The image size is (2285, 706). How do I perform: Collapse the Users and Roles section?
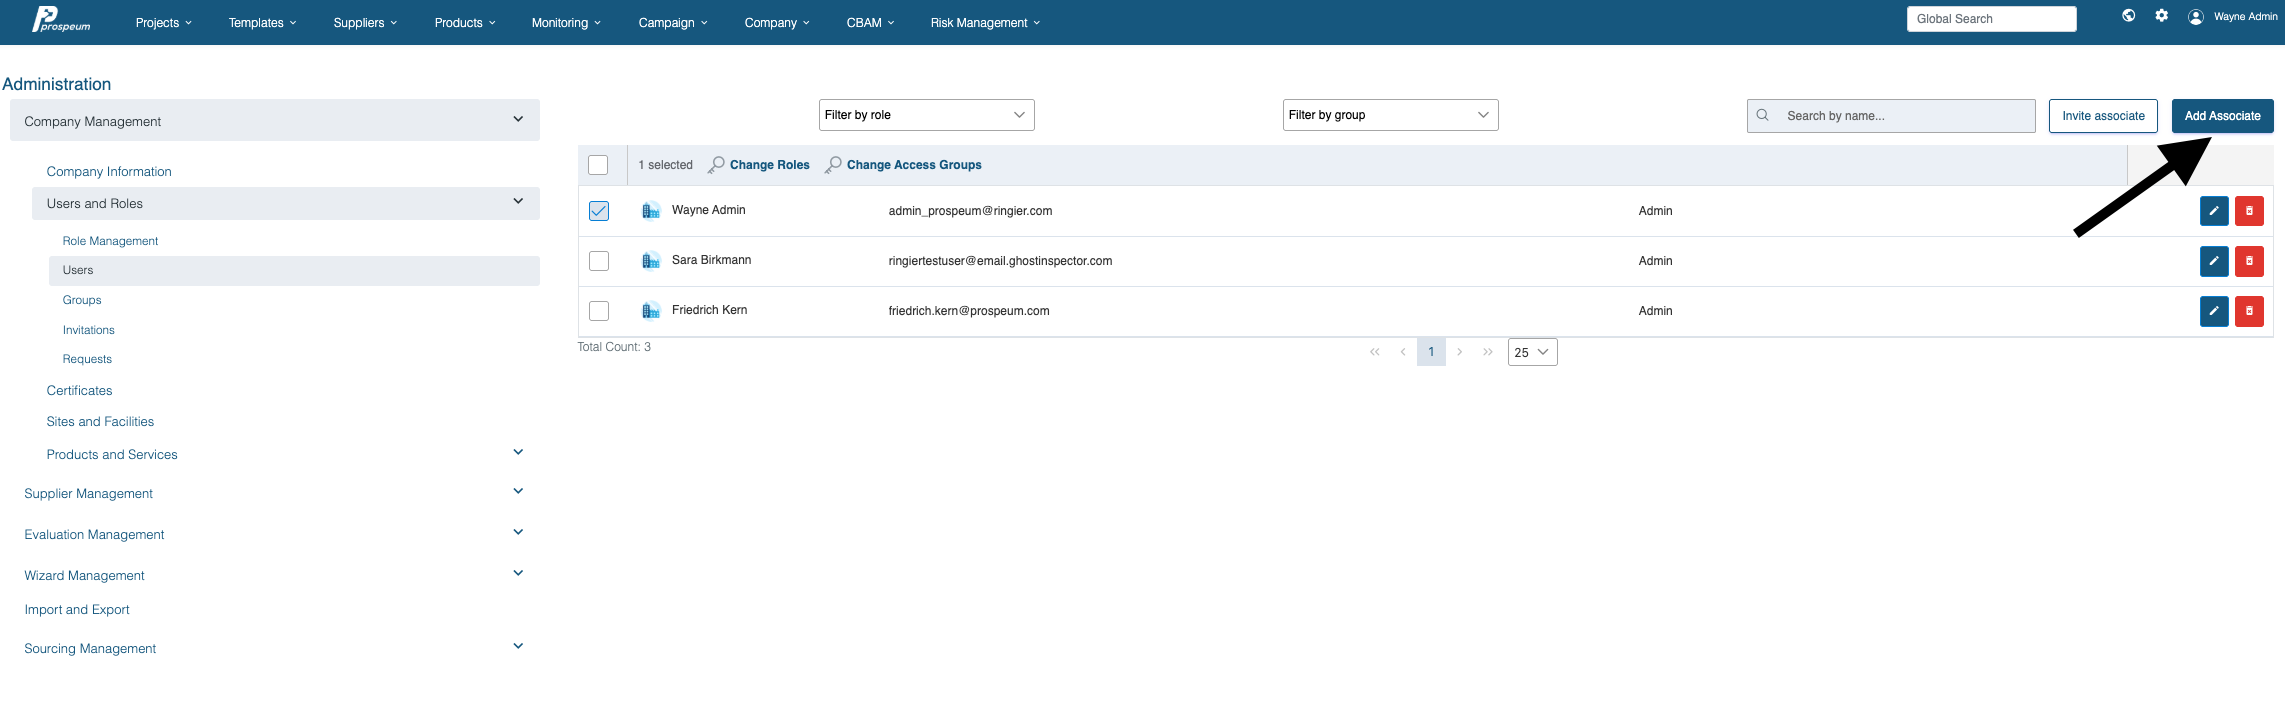(286, 203)
